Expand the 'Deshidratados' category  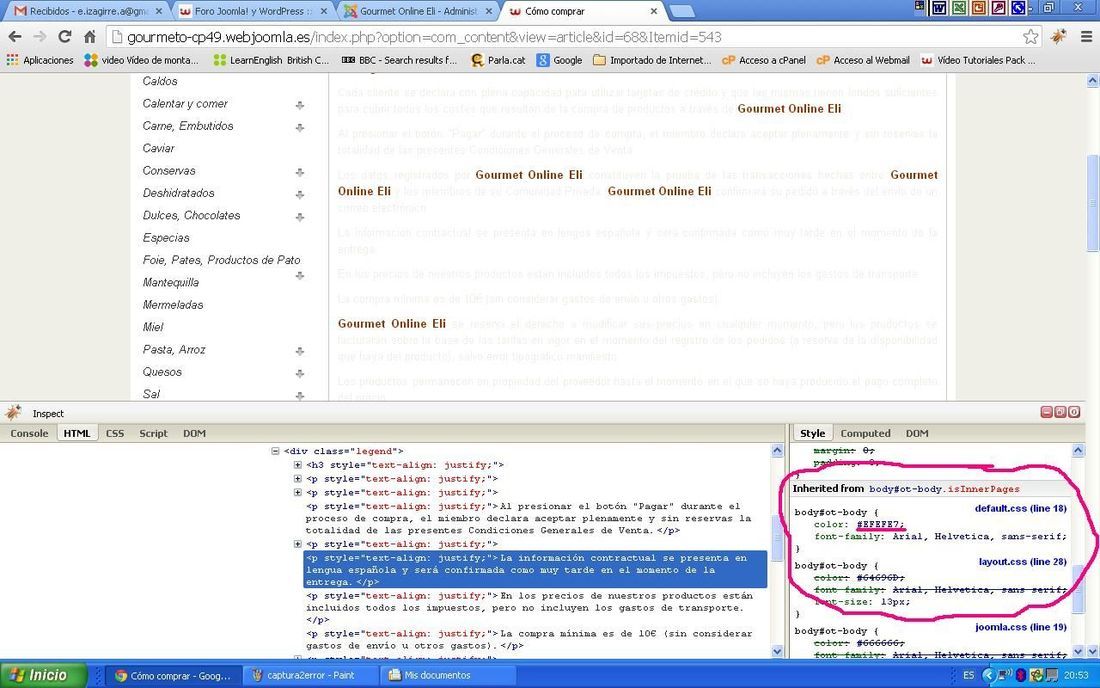coord(300,195)
